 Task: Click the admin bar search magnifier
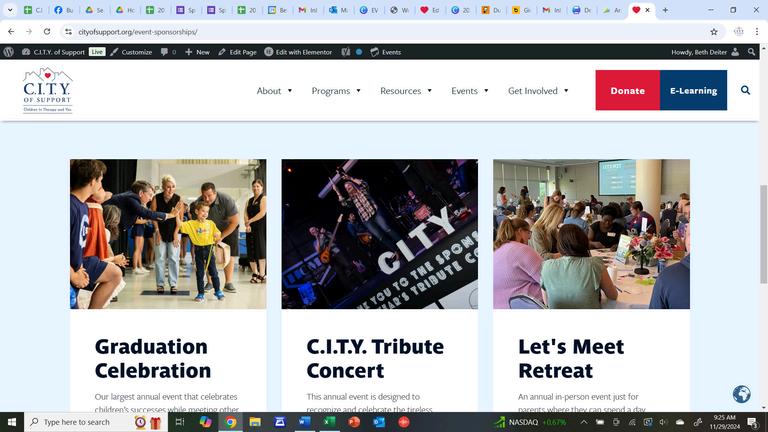751,52
